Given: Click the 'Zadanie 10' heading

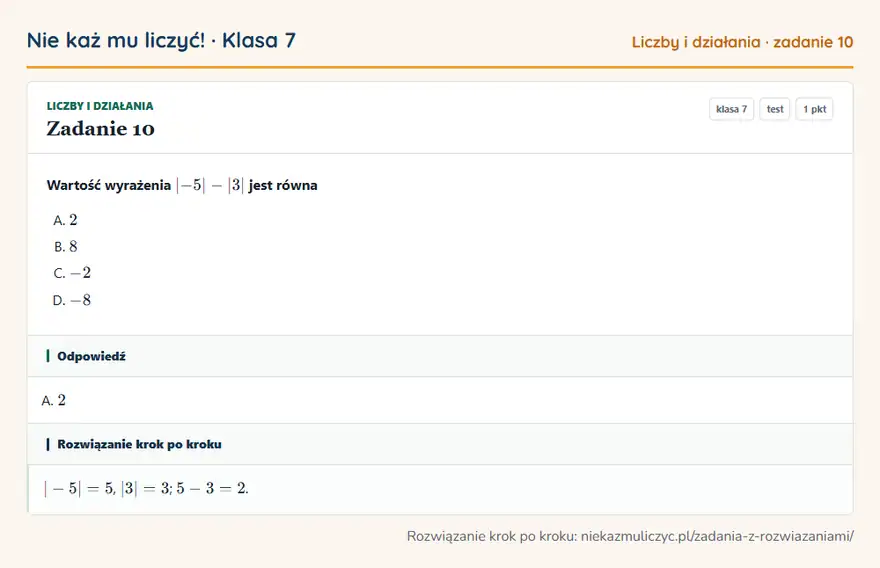Looking at the screenshot, I should (100, 129).
